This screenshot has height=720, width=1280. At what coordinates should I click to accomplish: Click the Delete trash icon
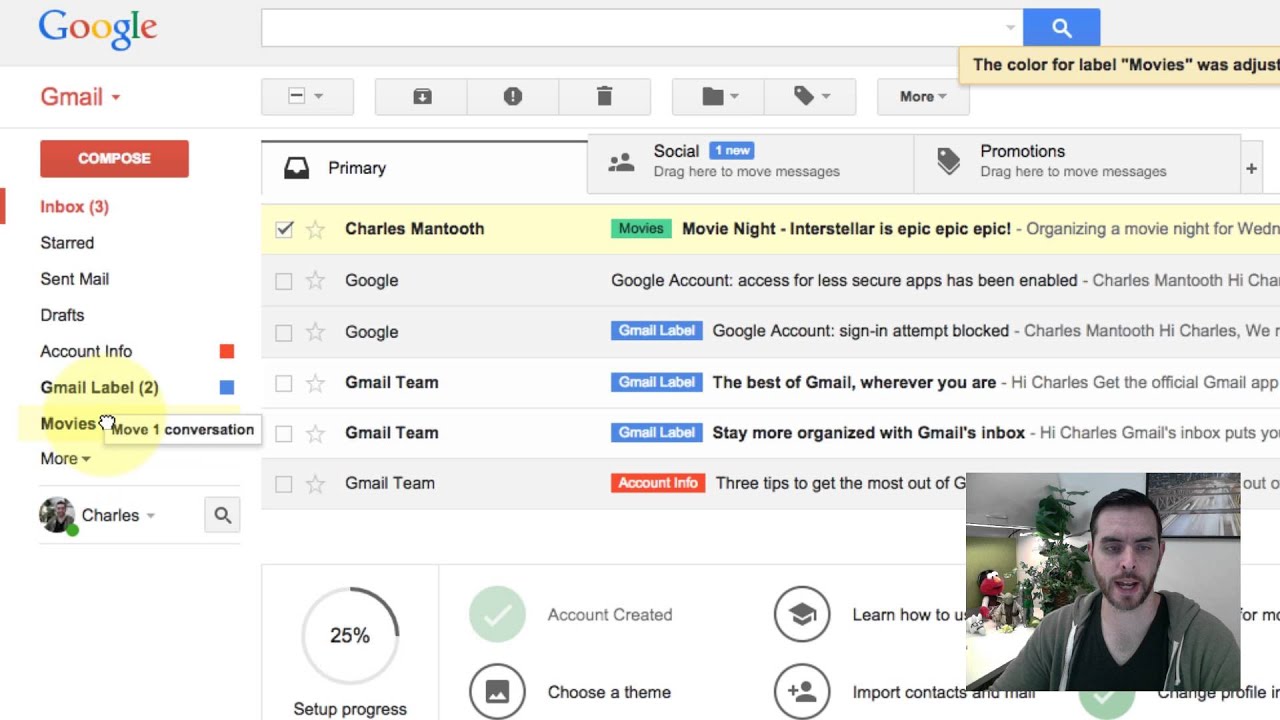point(604,96)
